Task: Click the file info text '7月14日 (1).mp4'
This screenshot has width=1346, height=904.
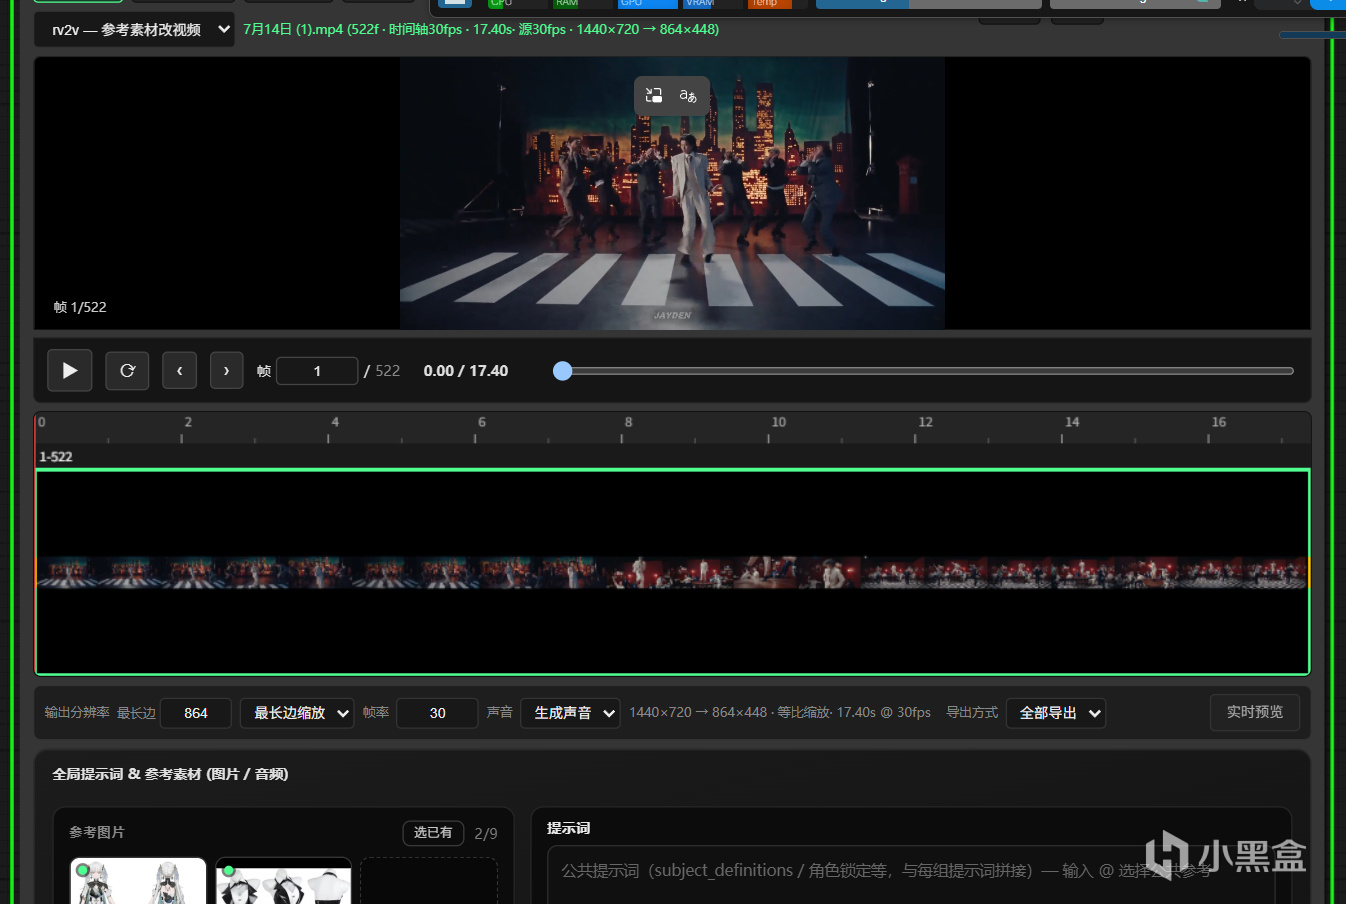Action: coord(293,29)
